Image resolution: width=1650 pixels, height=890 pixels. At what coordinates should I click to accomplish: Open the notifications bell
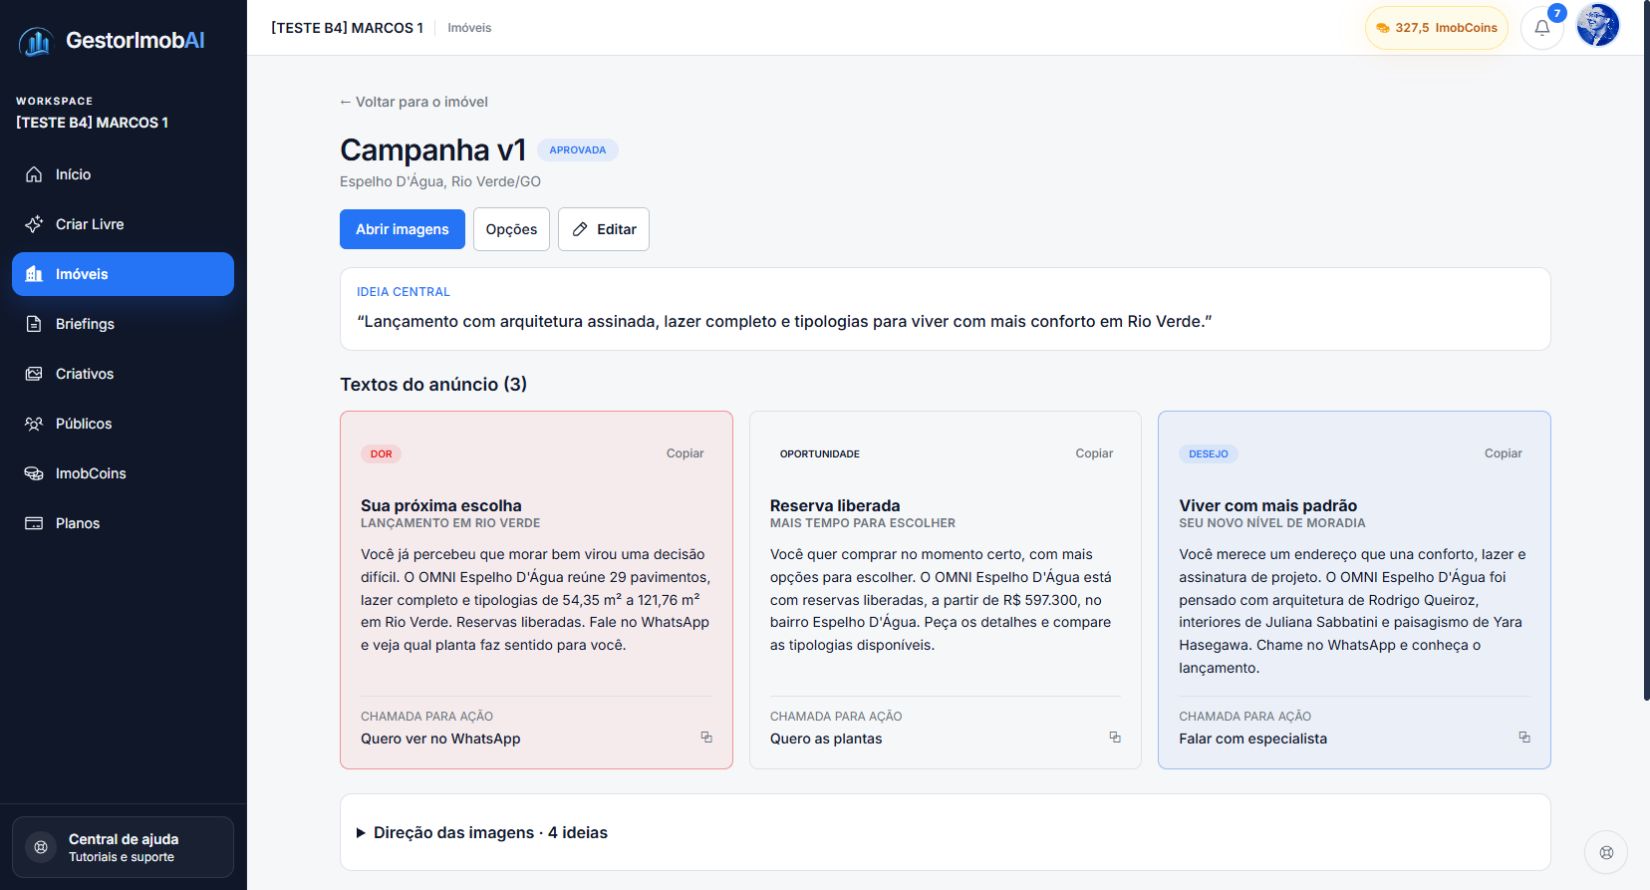(x=1542, y=28)
